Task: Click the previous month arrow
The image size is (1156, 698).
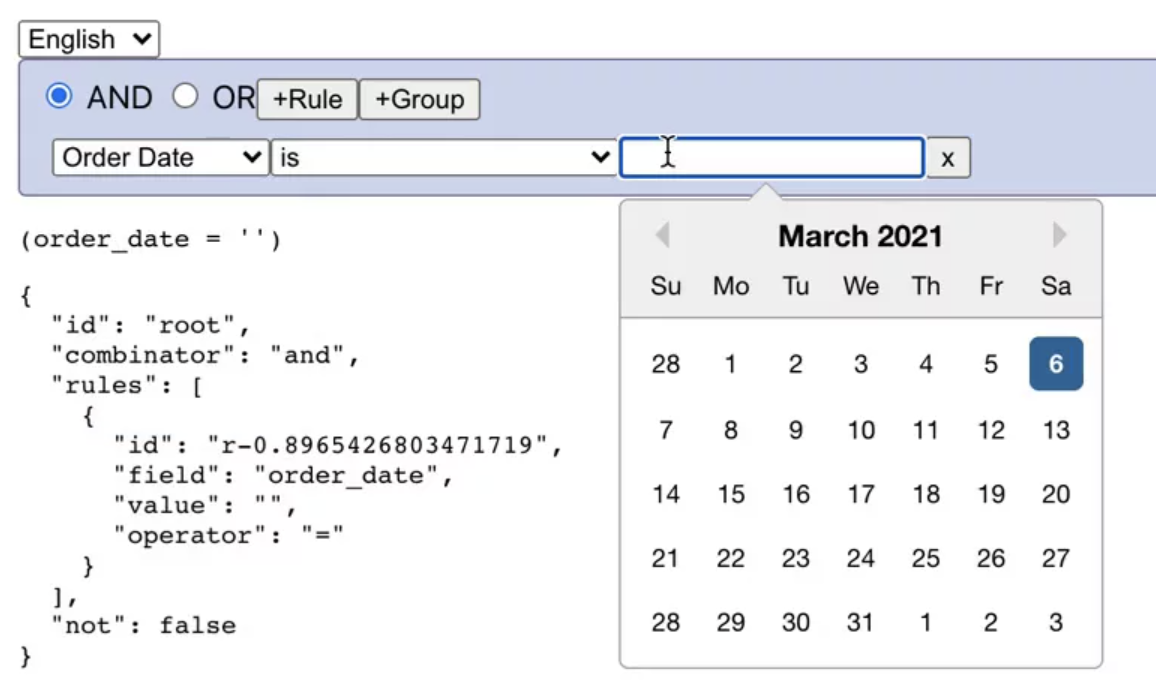Action: (x=662, y=234)
